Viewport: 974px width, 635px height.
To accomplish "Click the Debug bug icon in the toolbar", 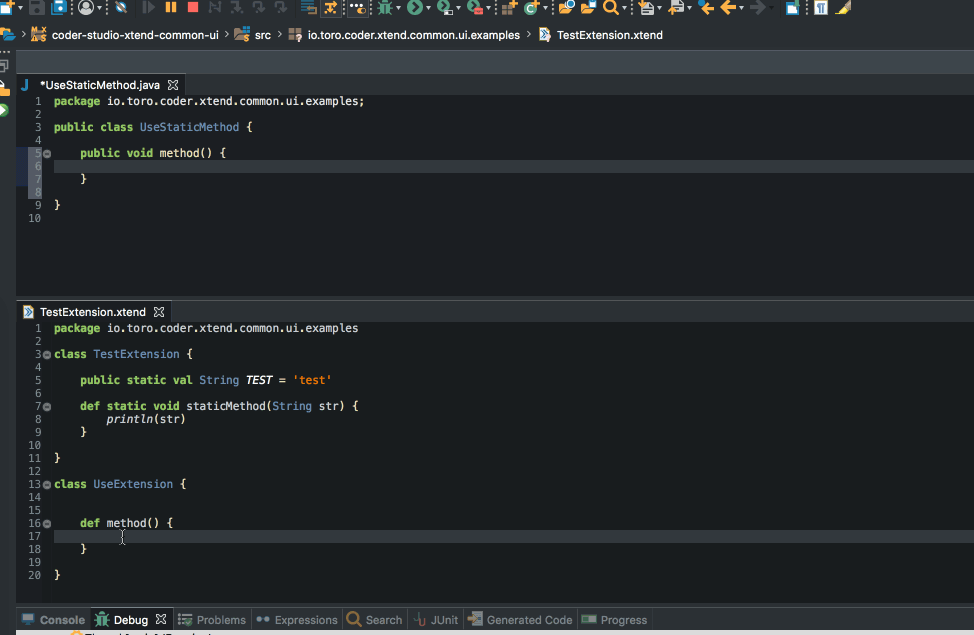I will pyautogui.click(x=386, y=9).
